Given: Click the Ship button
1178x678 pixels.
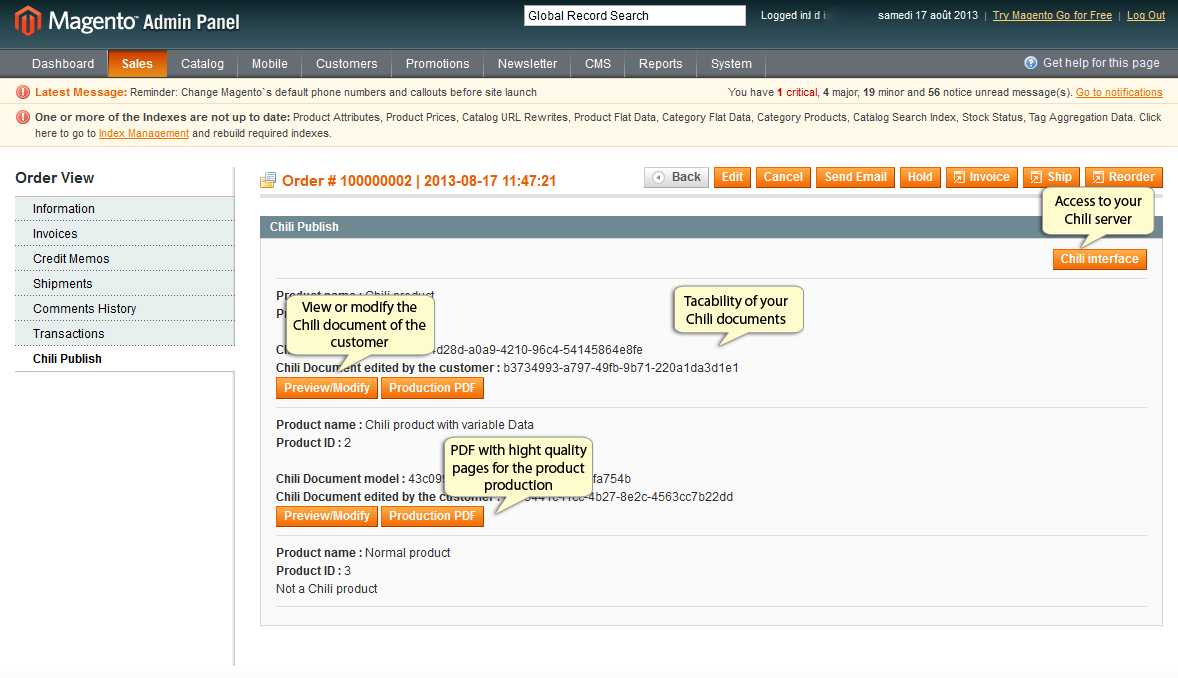Looking at the screenshot, I should tap(1051, 177).
